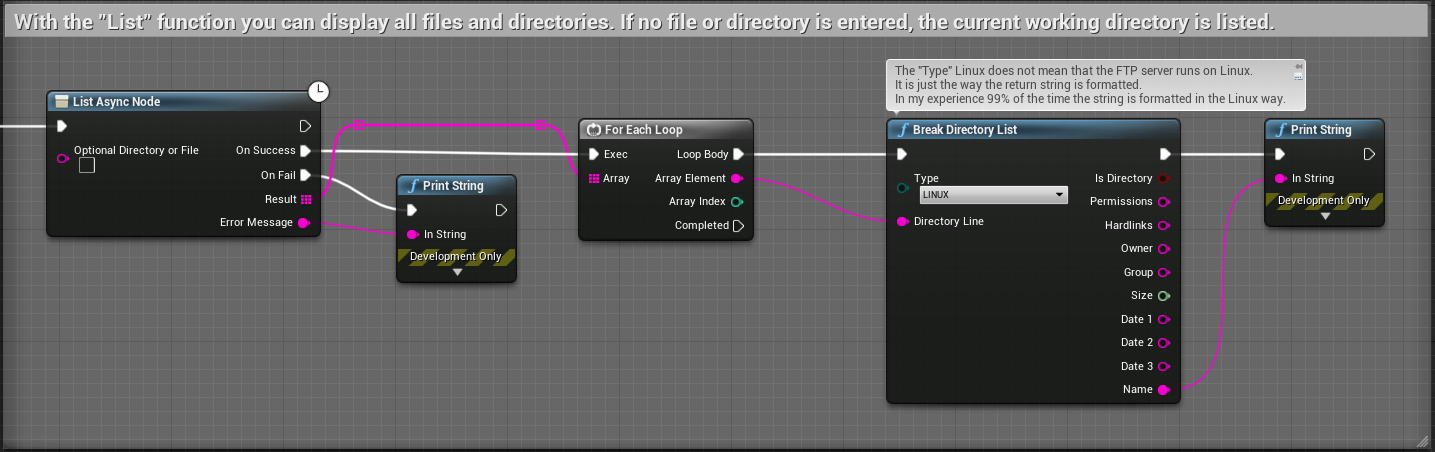Toggle comment bubble visibility on Break Directory List

click(x=1298, y=76)
